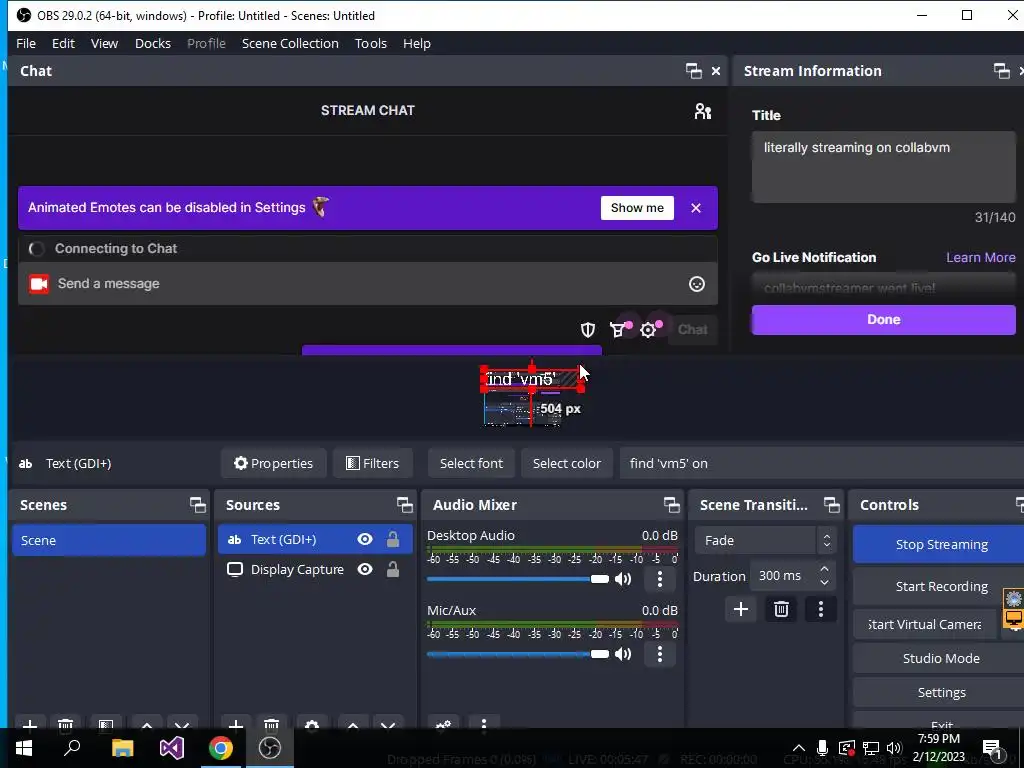The width and height of the screenshot is (1024, 768).
Task: Open the Docks menu
Action: tap(153, 44)
